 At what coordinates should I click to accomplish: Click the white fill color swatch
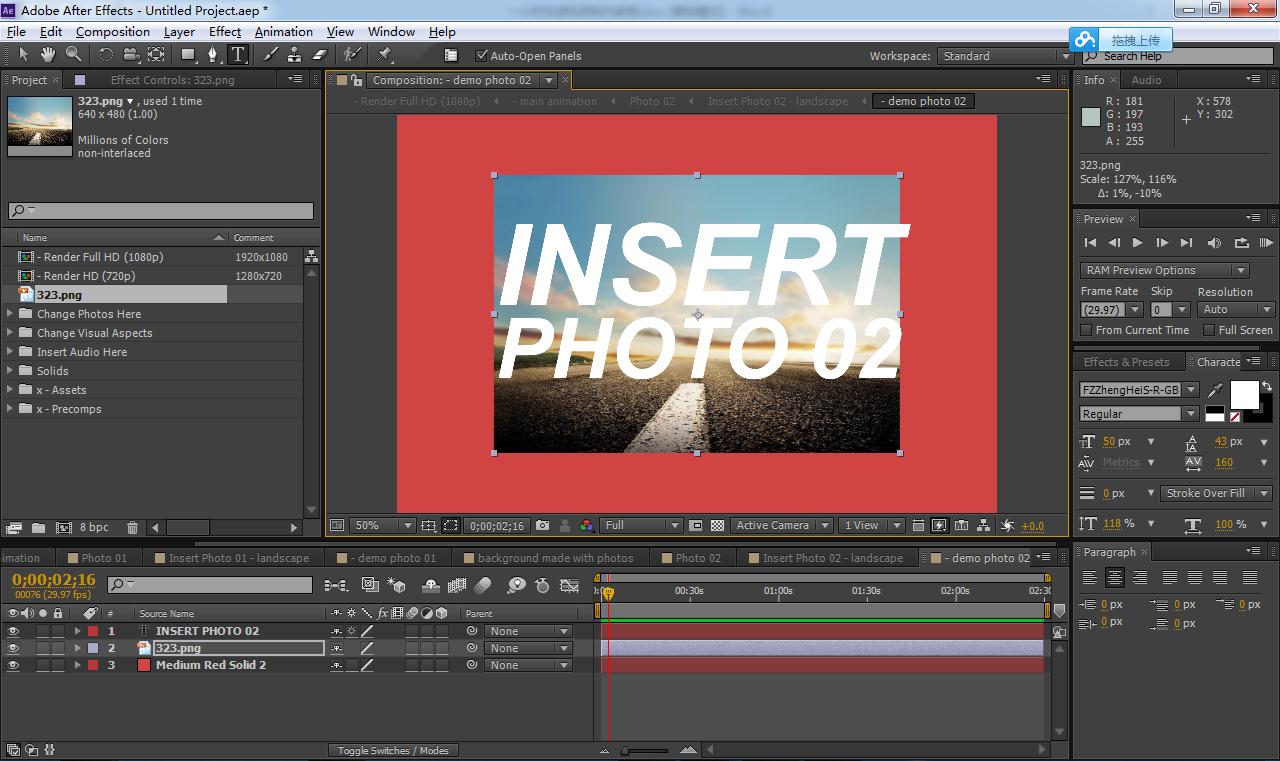tap(1244, 395)
